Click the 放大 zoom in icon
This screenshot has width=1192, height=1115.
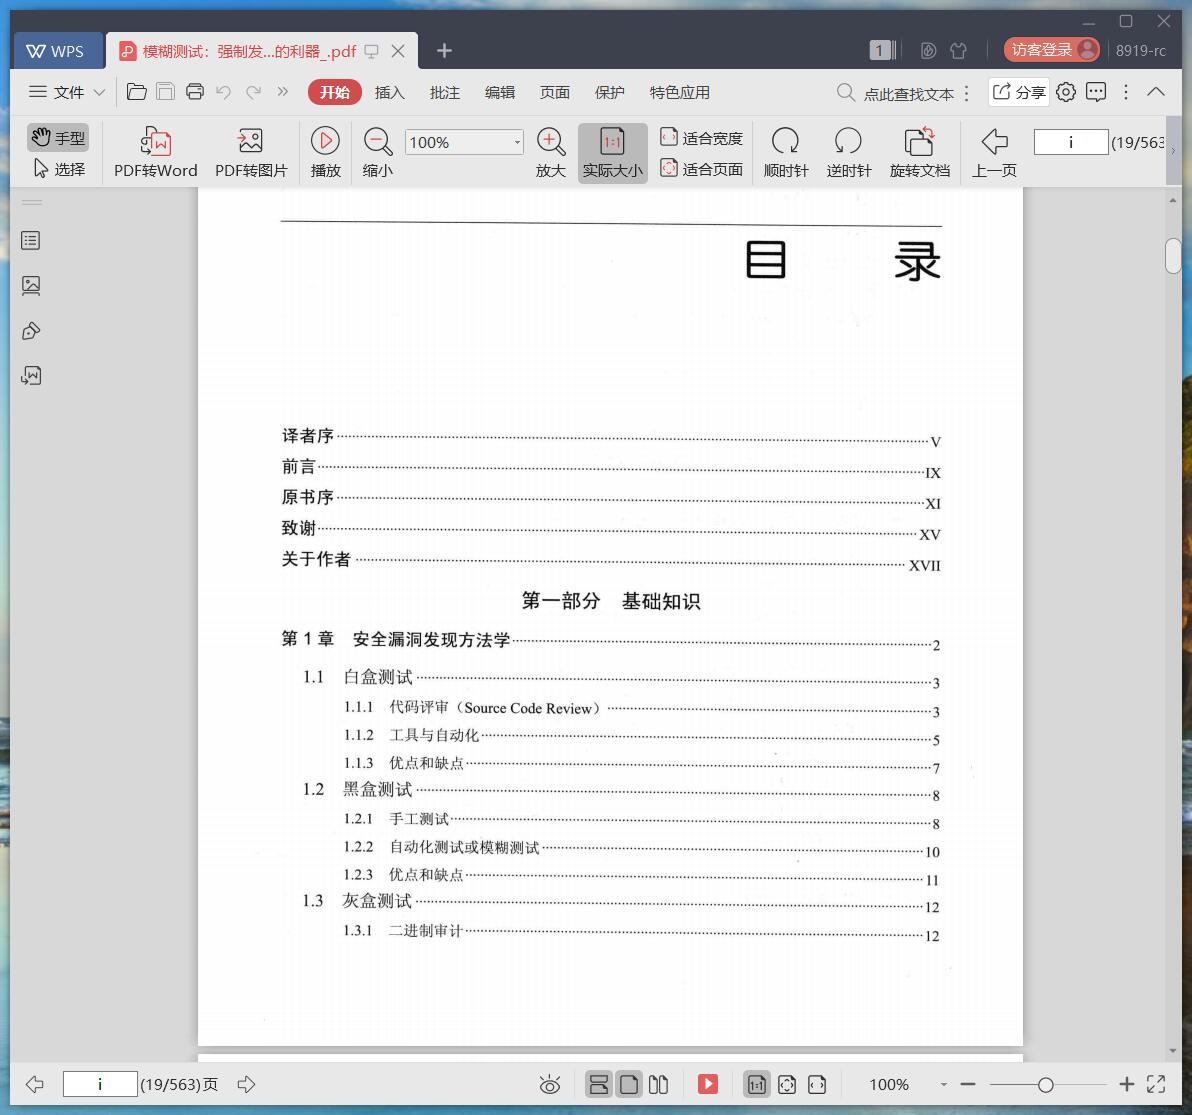[x=551, y=153]
